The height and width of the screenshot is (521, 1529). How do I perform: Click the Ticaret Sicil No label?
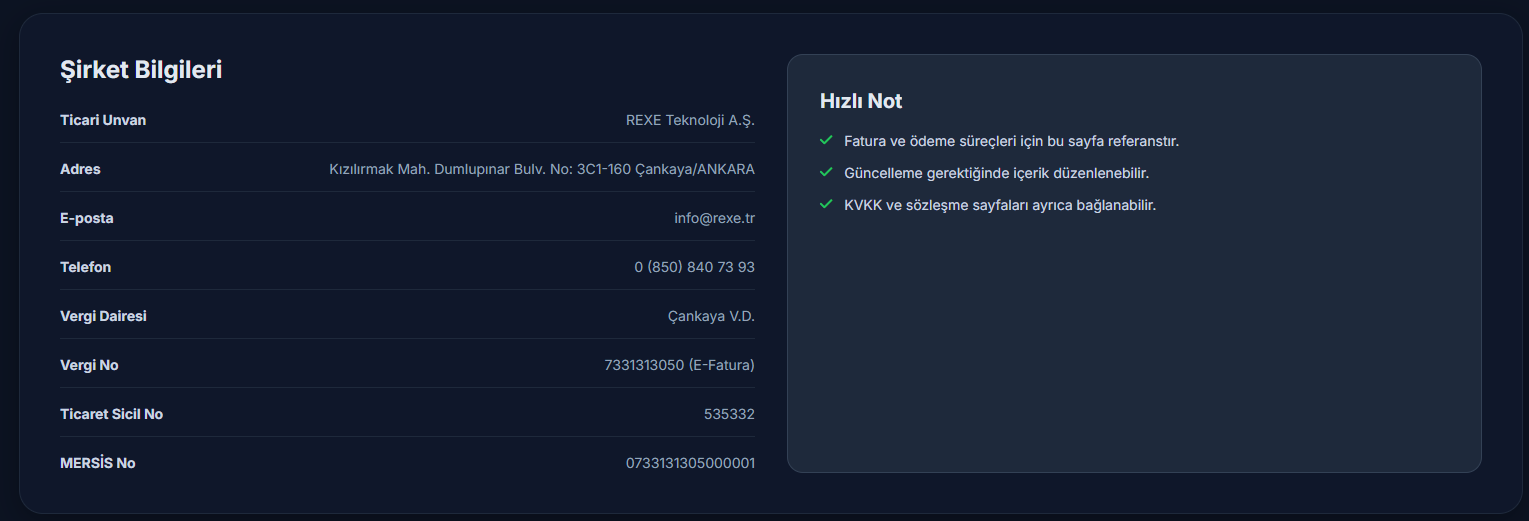coord(111,414)
